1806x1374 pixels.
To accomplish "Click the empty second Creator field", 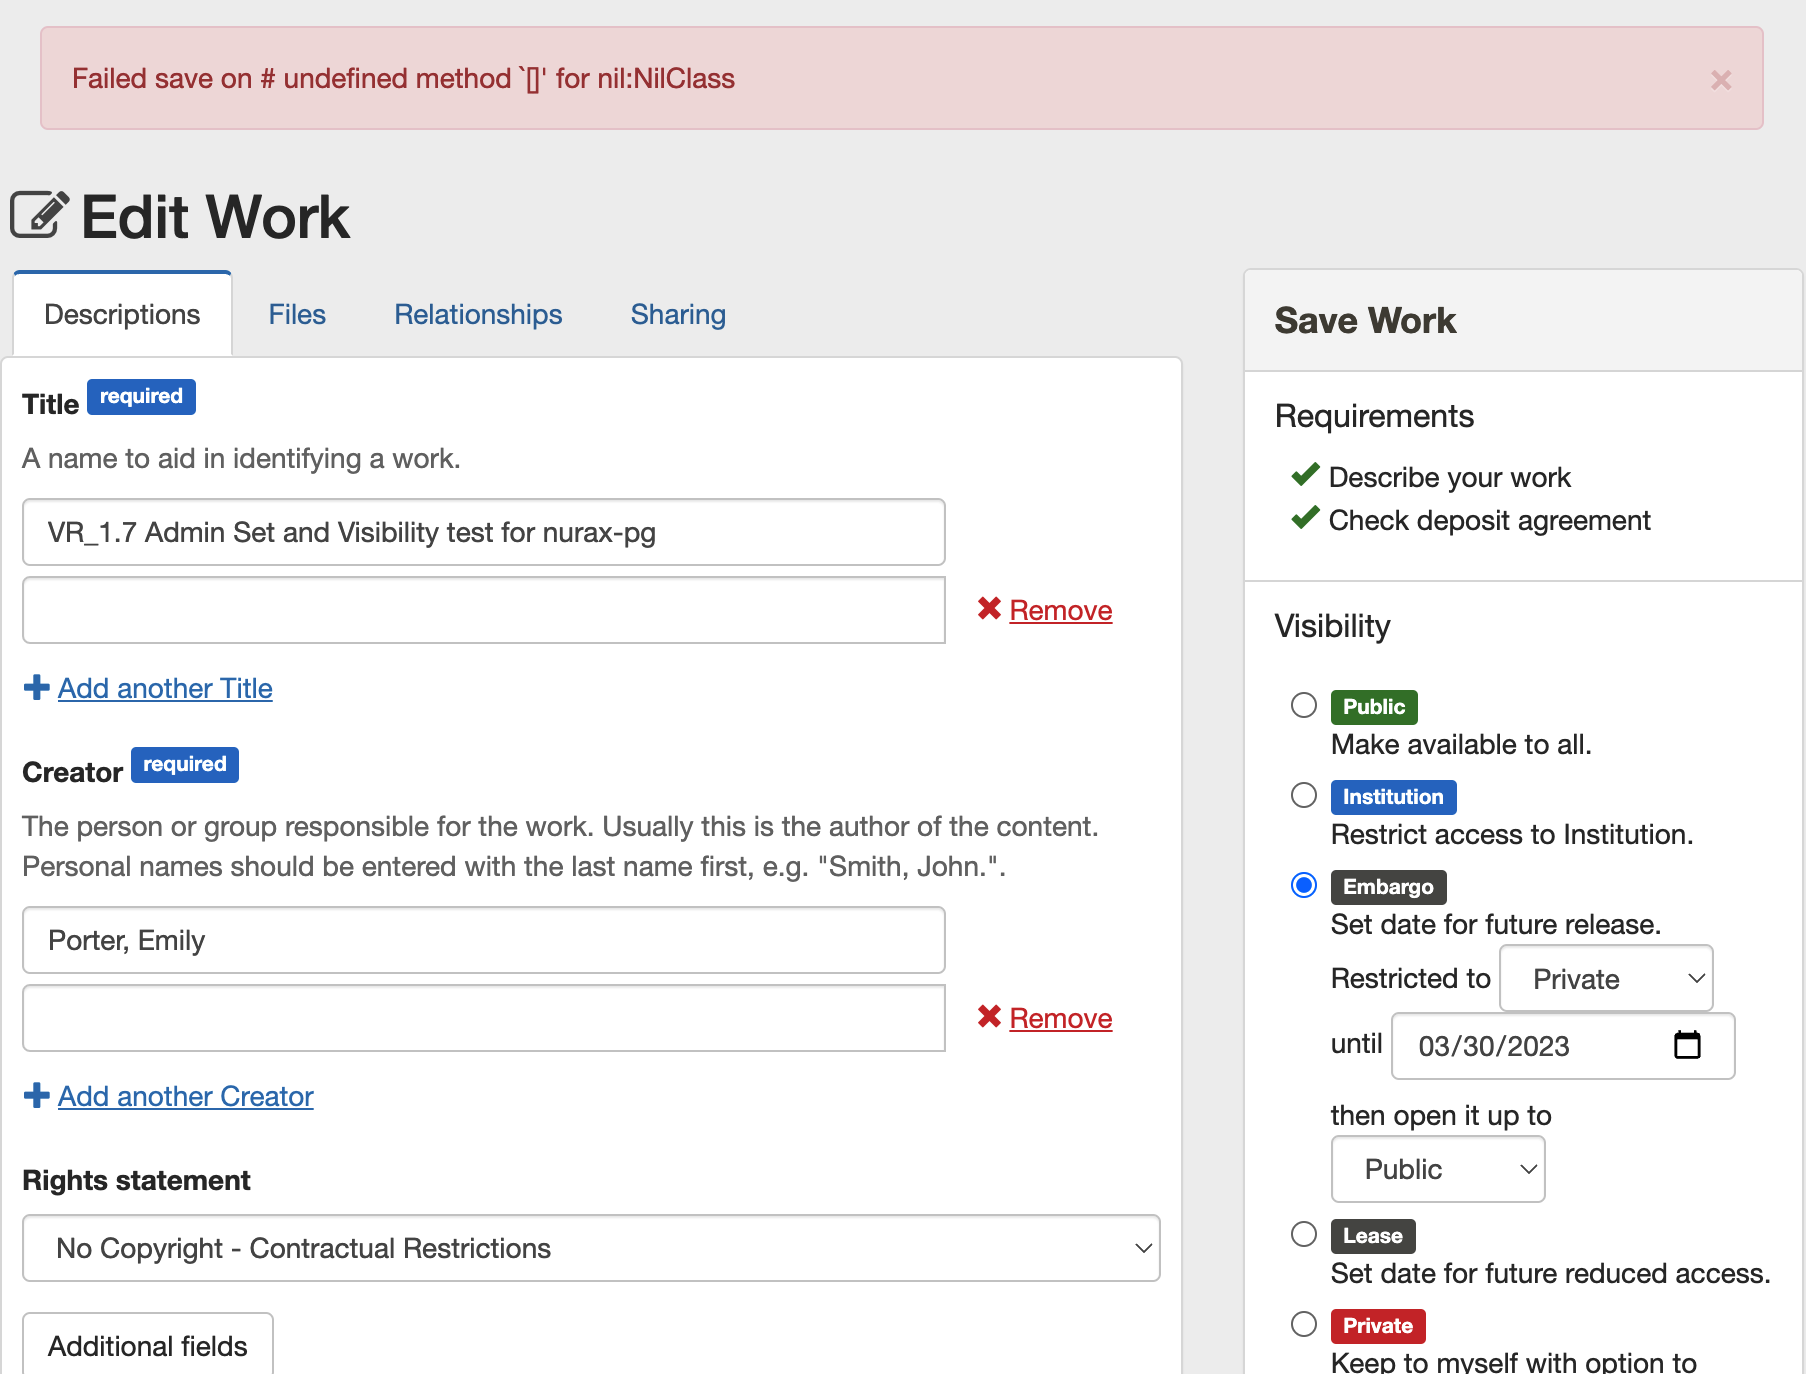I will (484, 1018).
